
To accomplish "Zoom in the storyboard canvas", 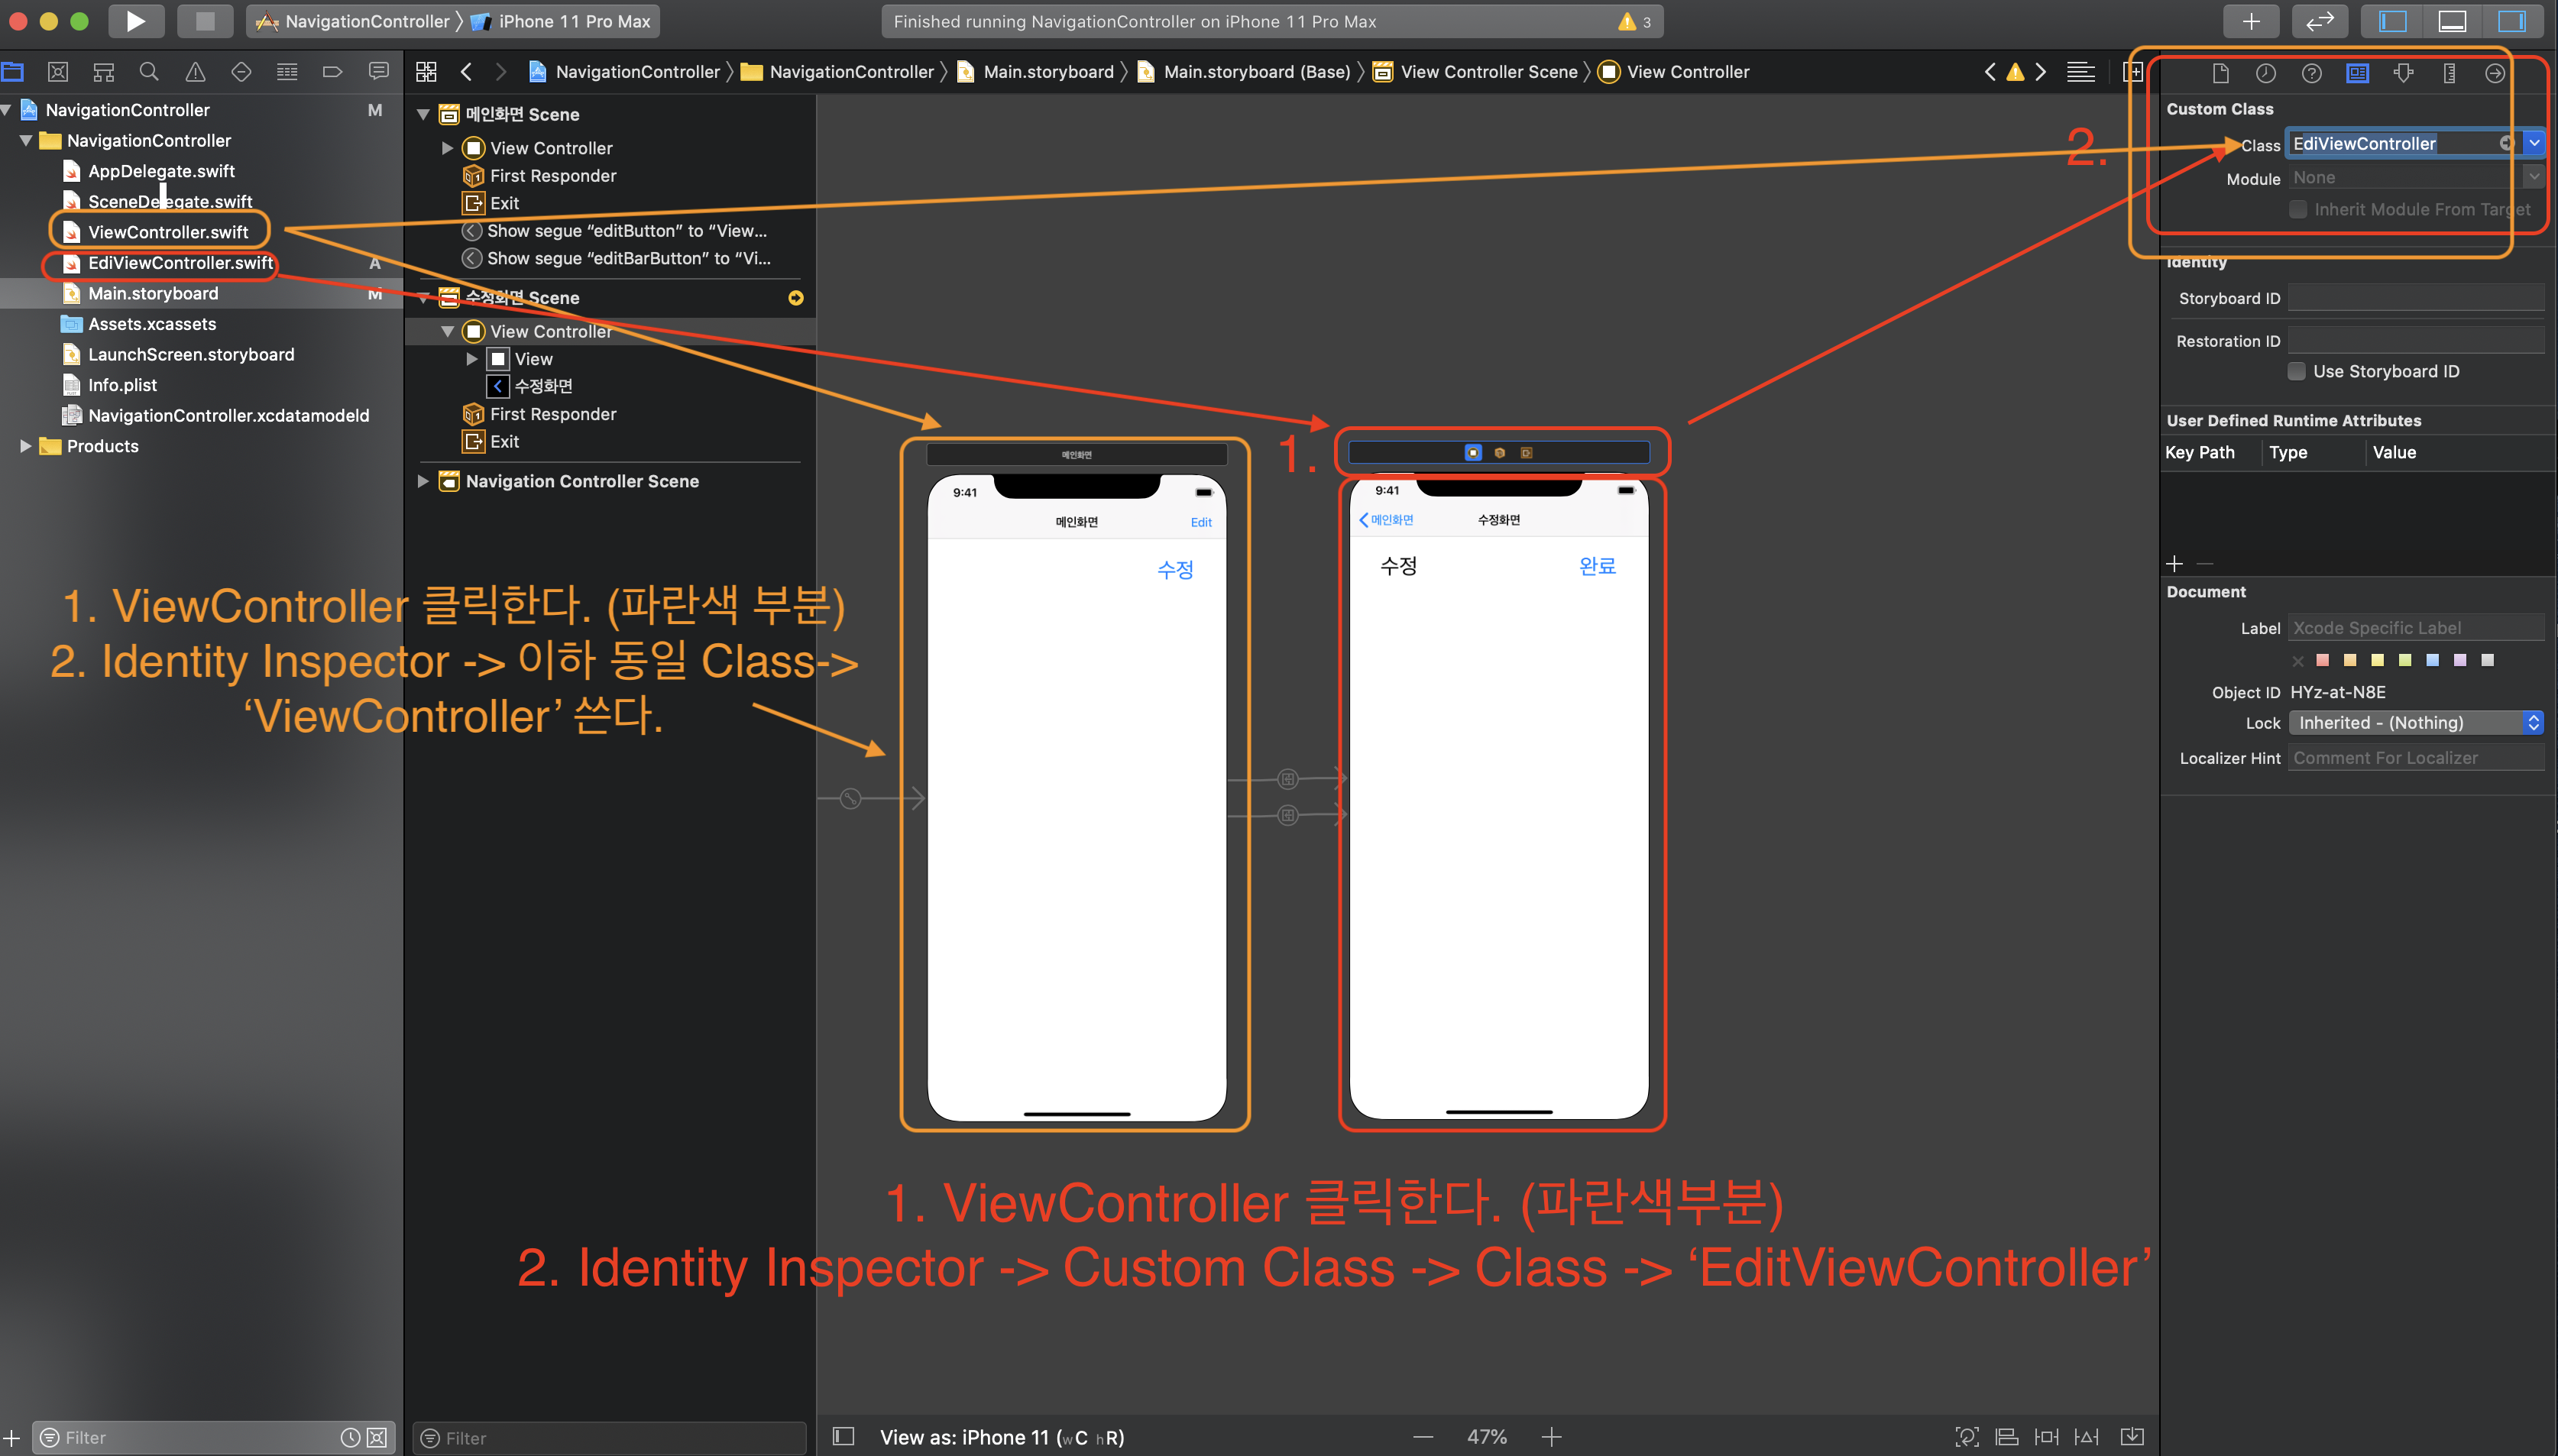I will (1551, 1437).
